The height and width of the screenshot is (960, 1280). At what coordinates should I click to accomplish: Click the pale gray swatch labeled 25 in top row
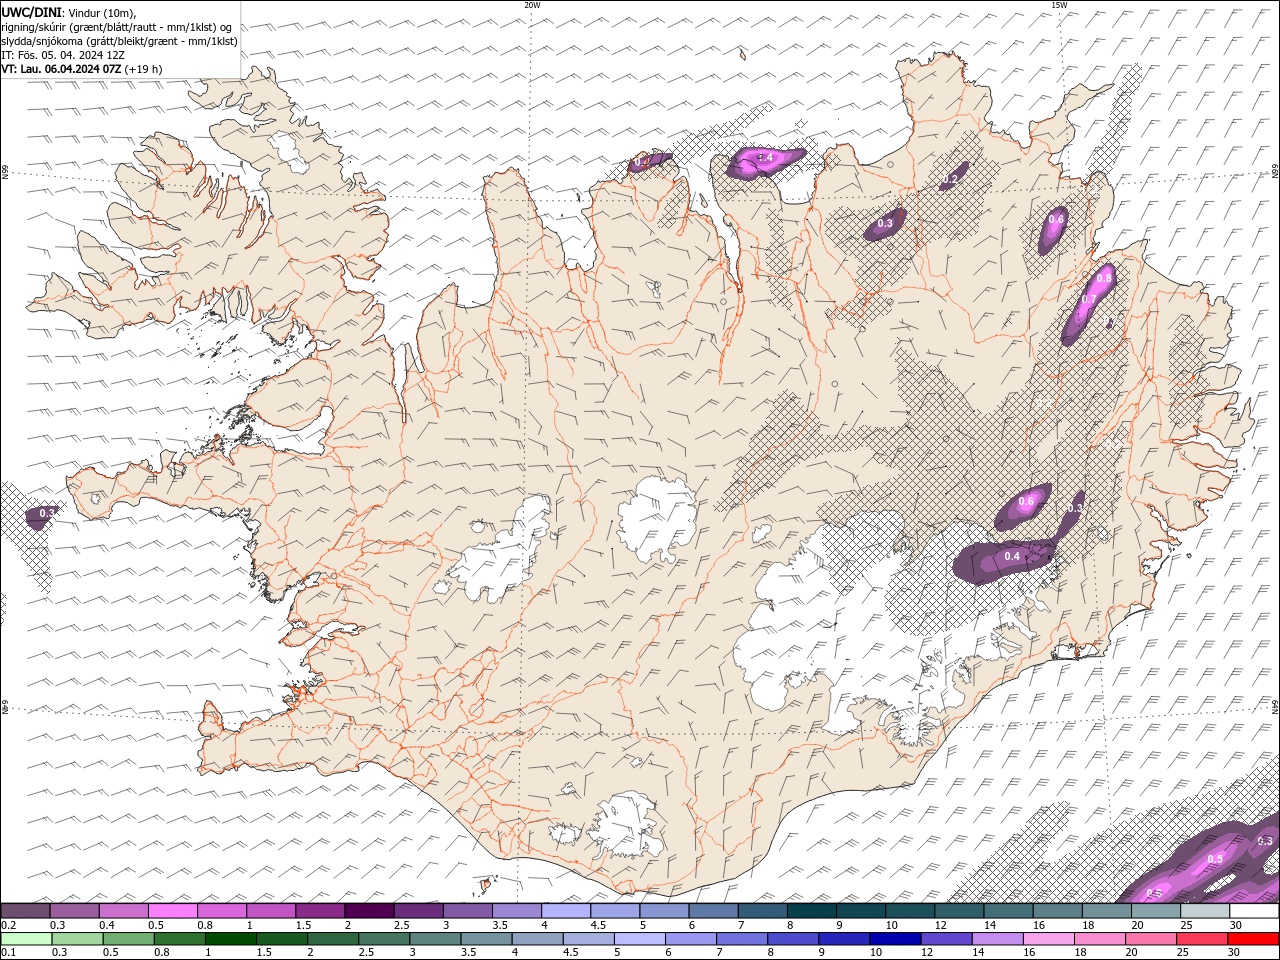(x=1205, y=911)
